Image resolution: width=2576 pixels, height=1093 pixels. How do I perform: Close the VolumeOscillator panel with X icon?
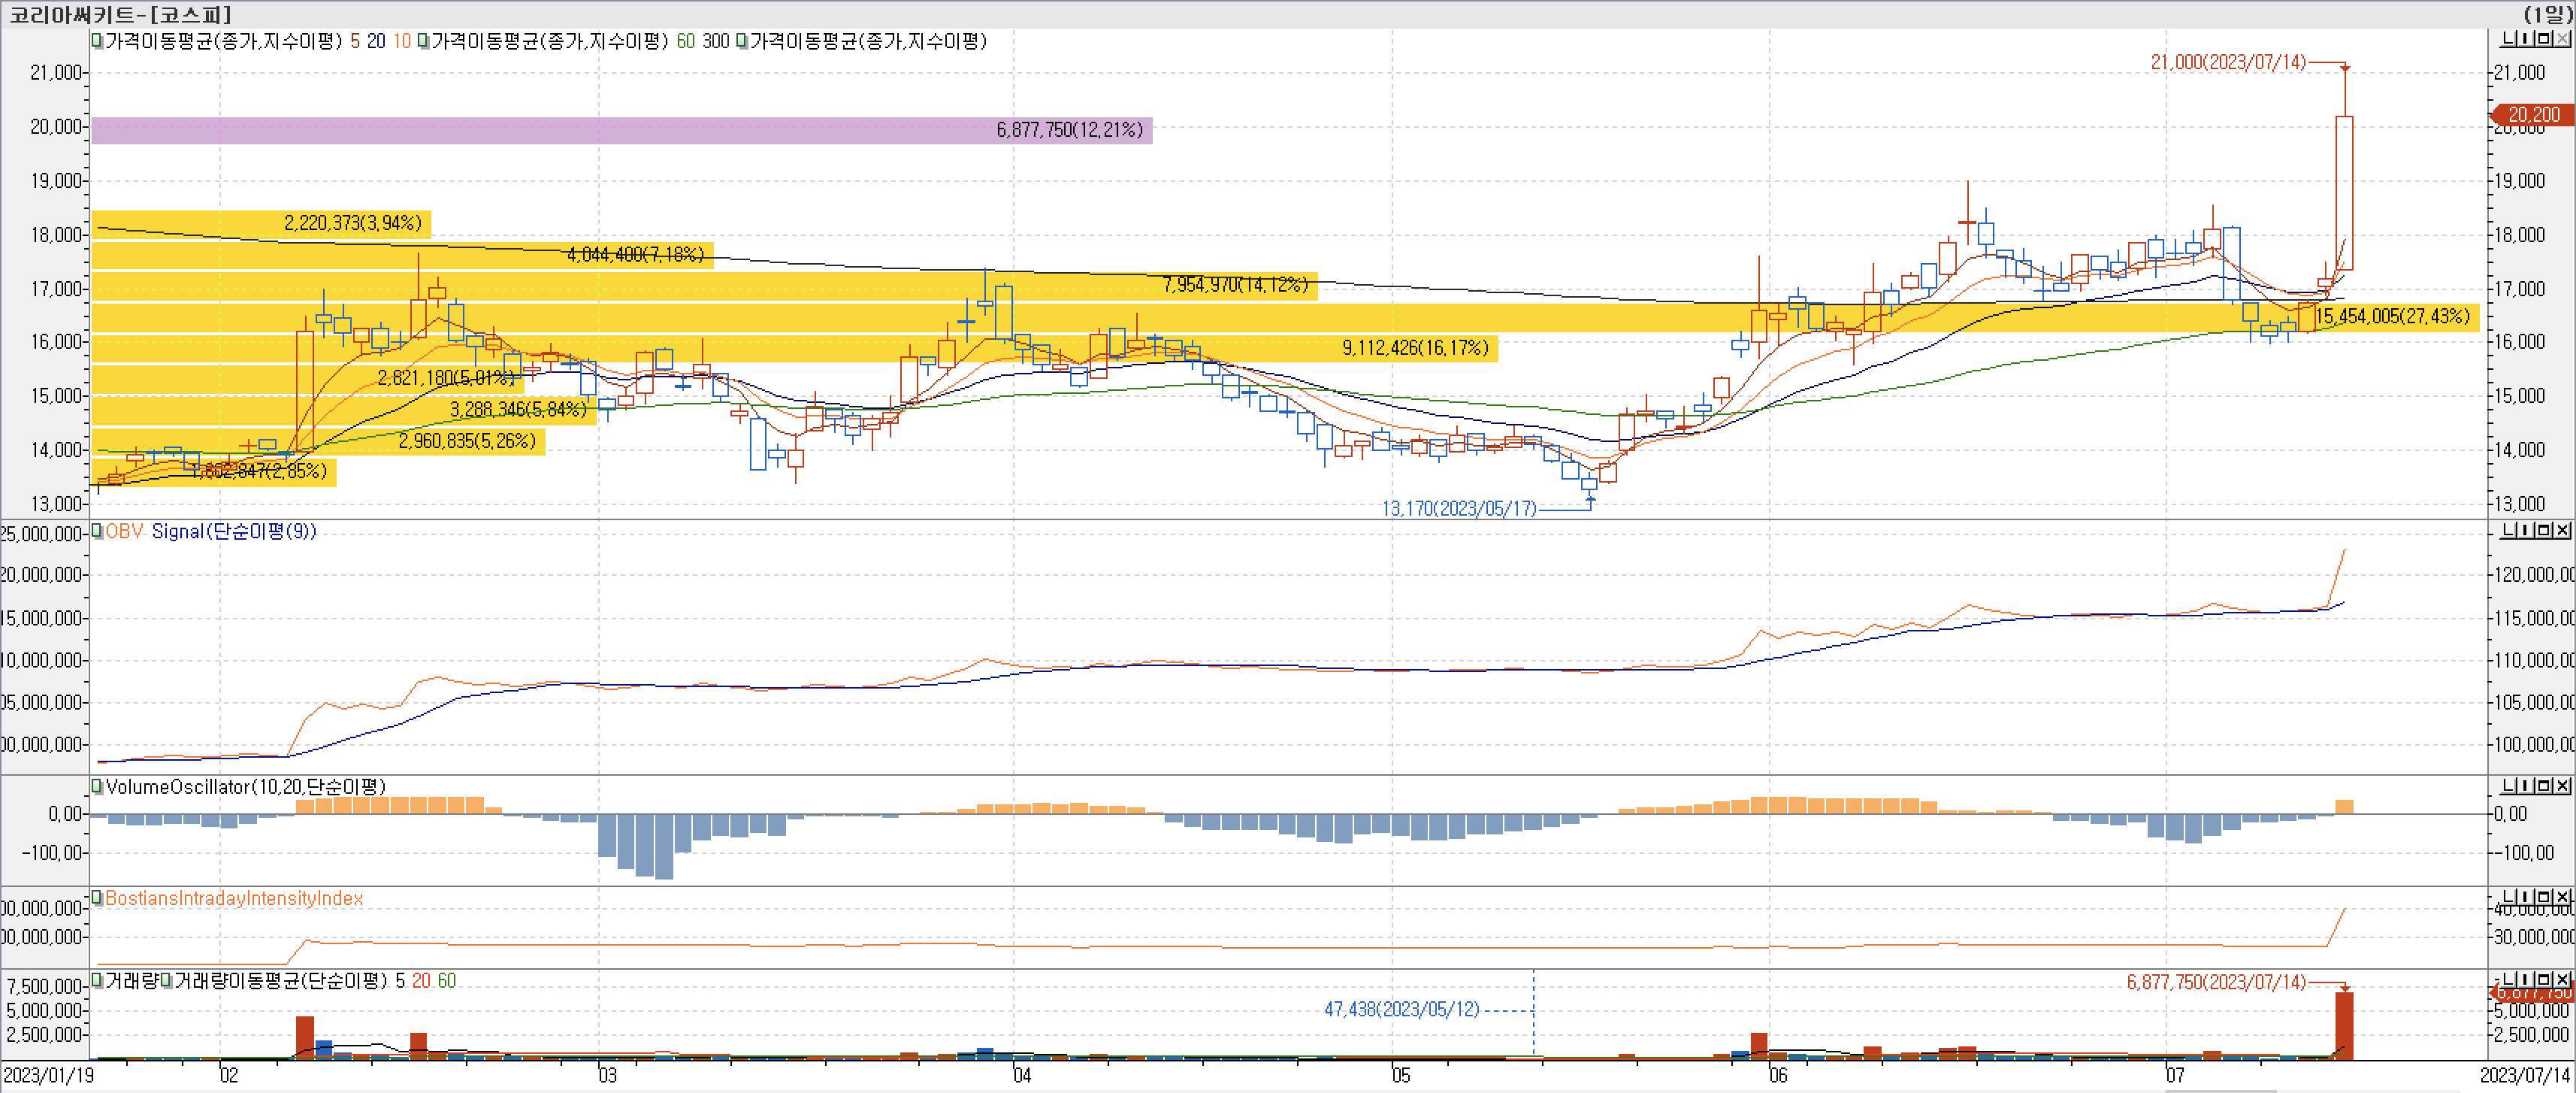tap(2563, 786)
